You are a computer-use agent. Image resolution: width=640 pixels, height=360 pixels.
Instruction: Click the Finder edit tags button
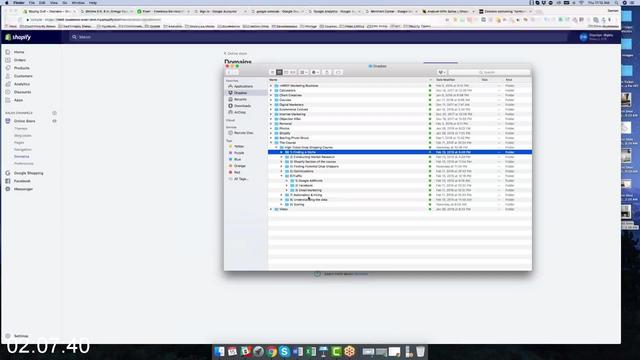(338, 72)
